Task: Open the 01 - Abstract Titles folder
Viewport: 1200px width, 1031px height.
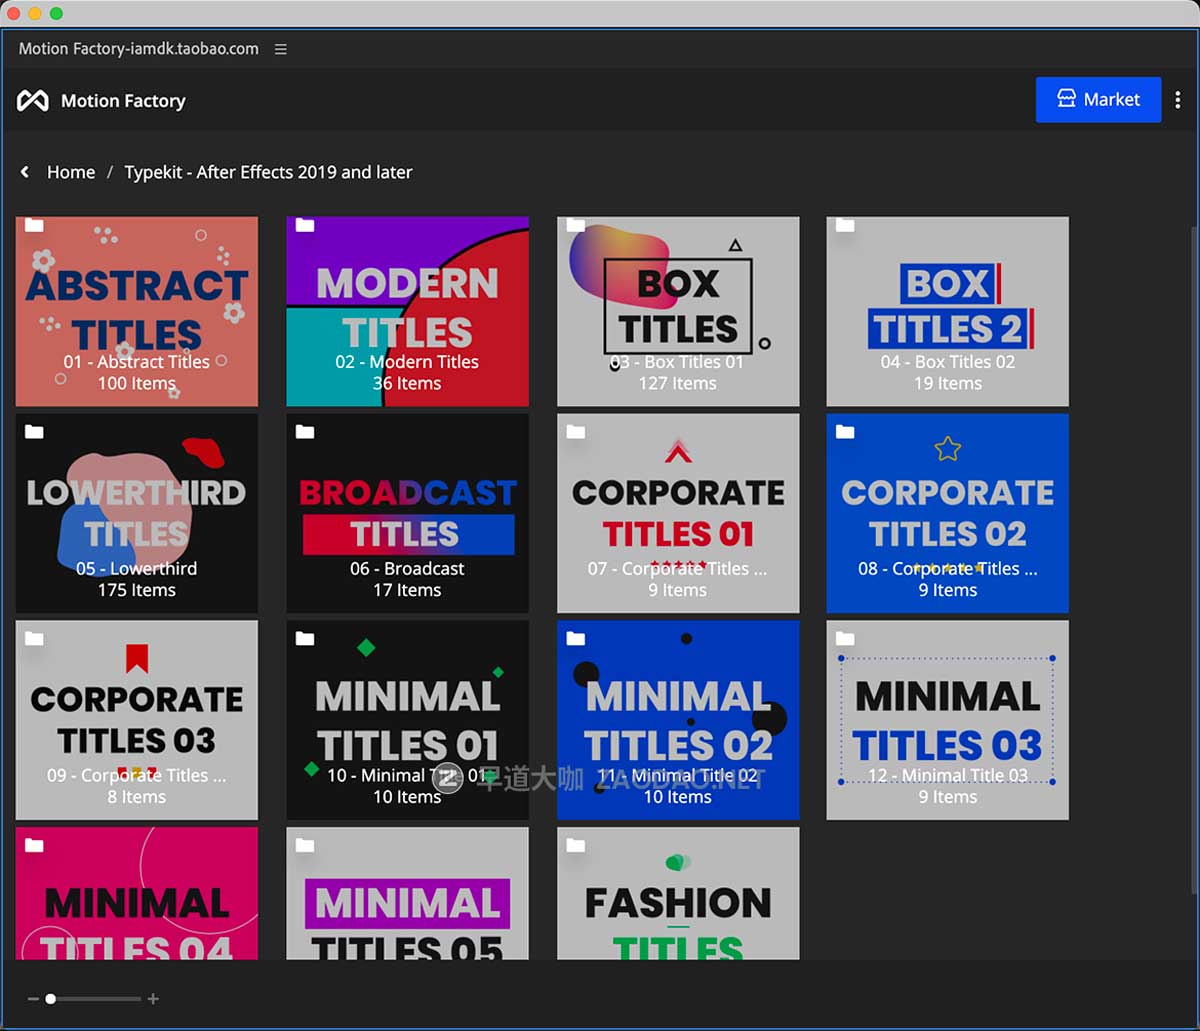Action: tap(137, 312)
